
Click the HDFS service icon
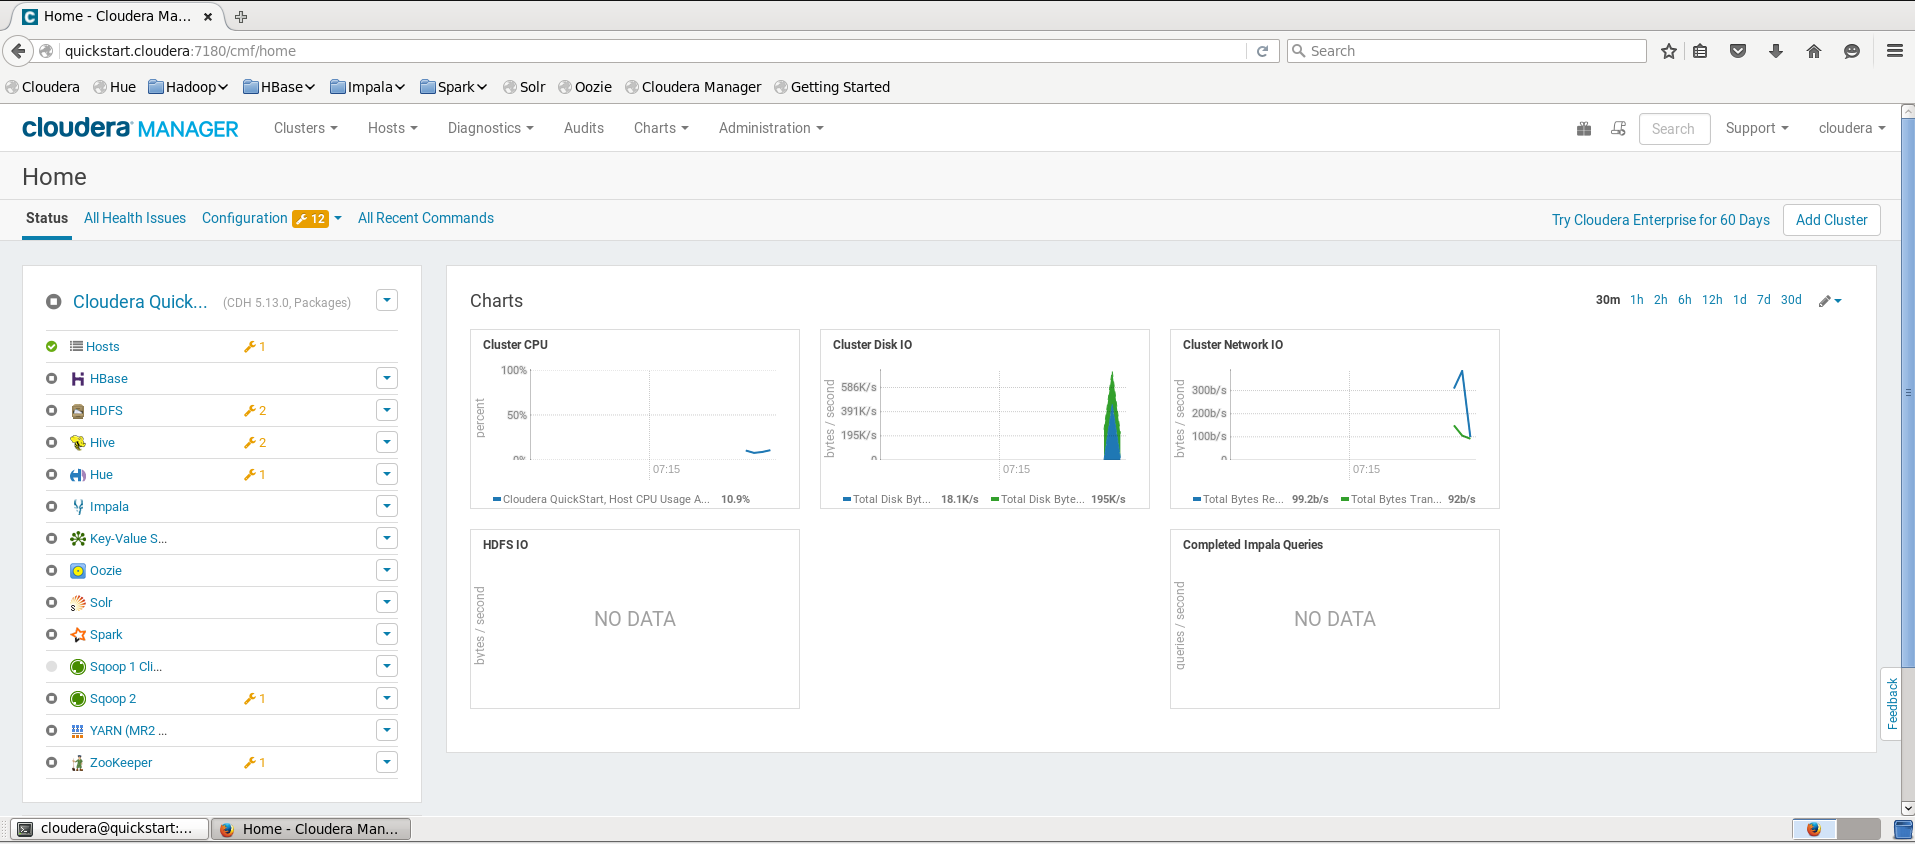[77, 411]
